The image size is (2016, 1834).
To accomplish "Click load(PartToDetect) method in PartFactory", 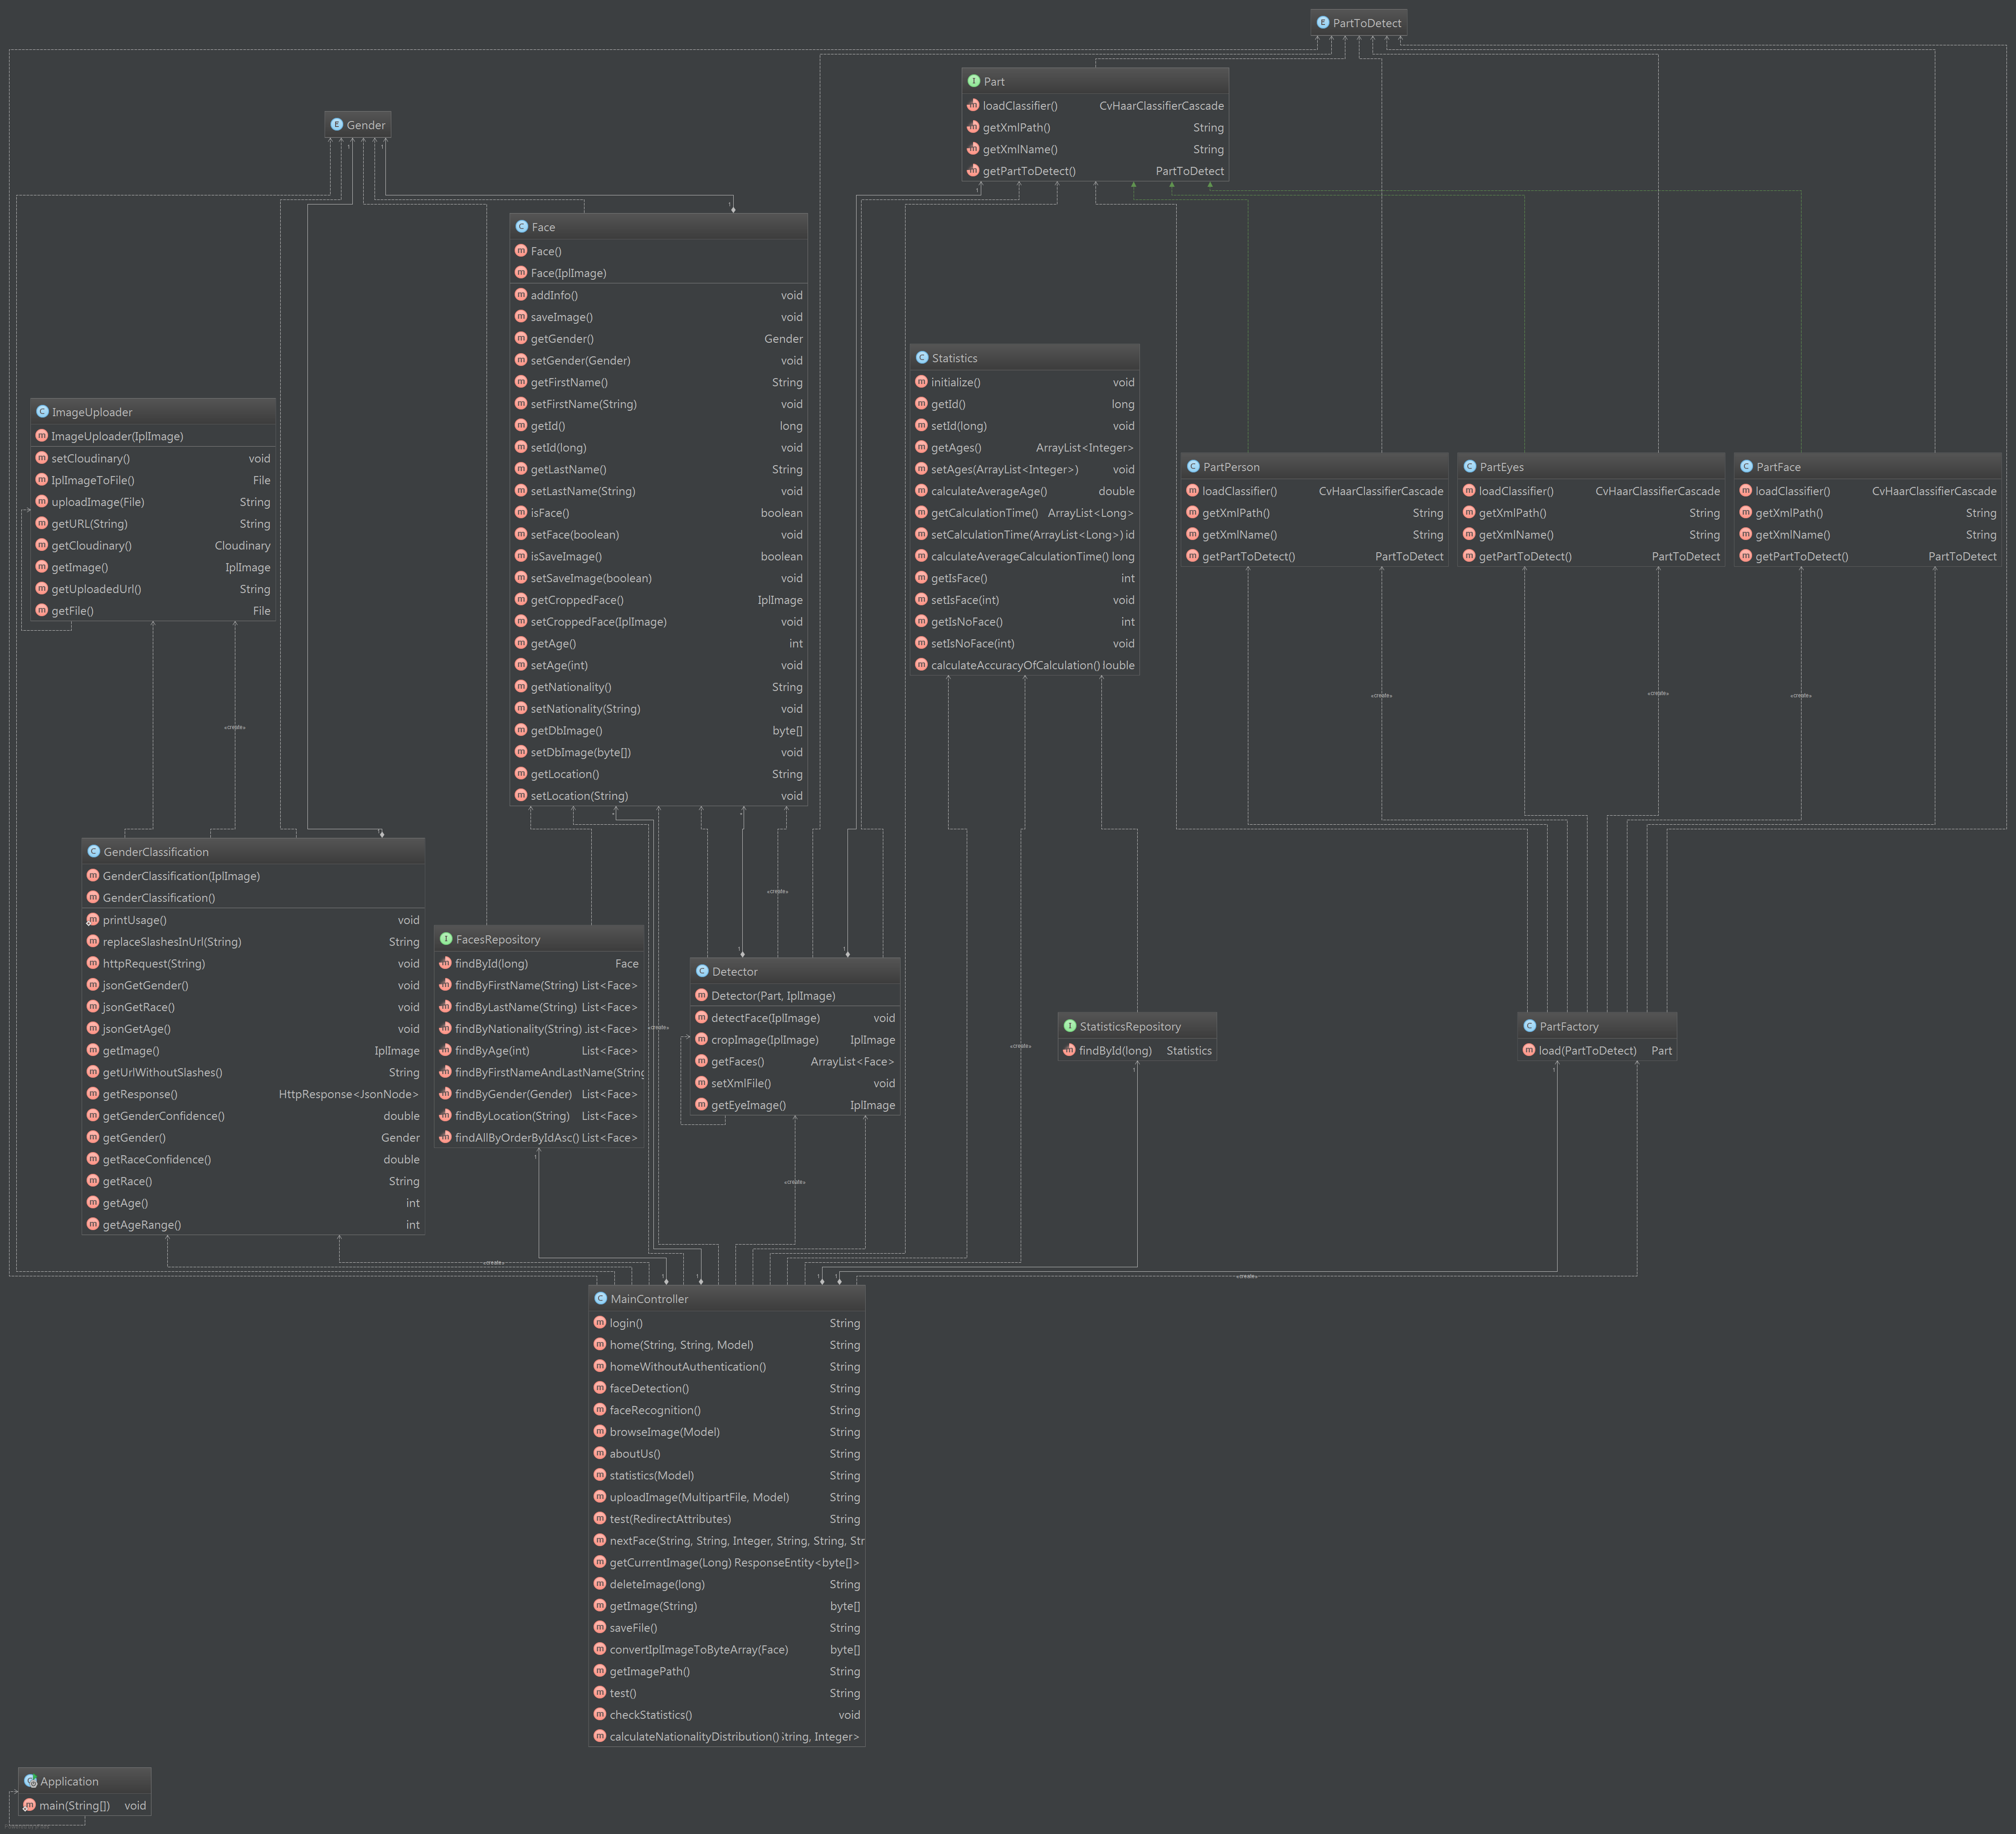I will [x=1587, y=1050].
